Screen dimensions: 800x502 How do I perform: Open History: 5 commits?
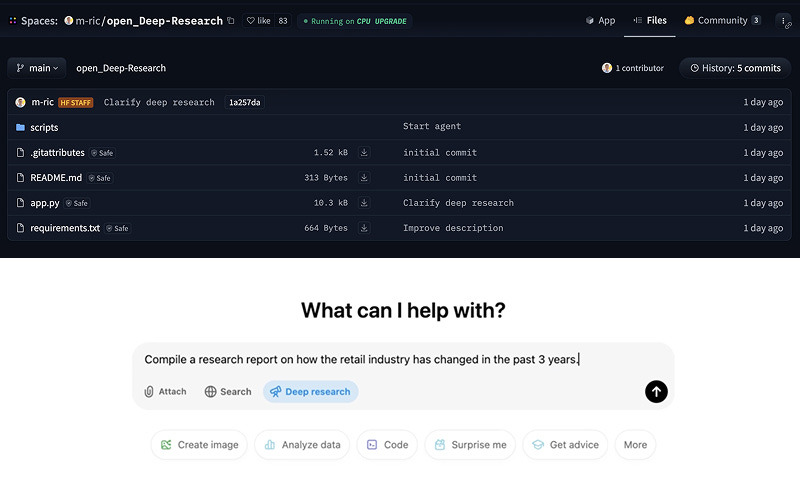(735, 68)
